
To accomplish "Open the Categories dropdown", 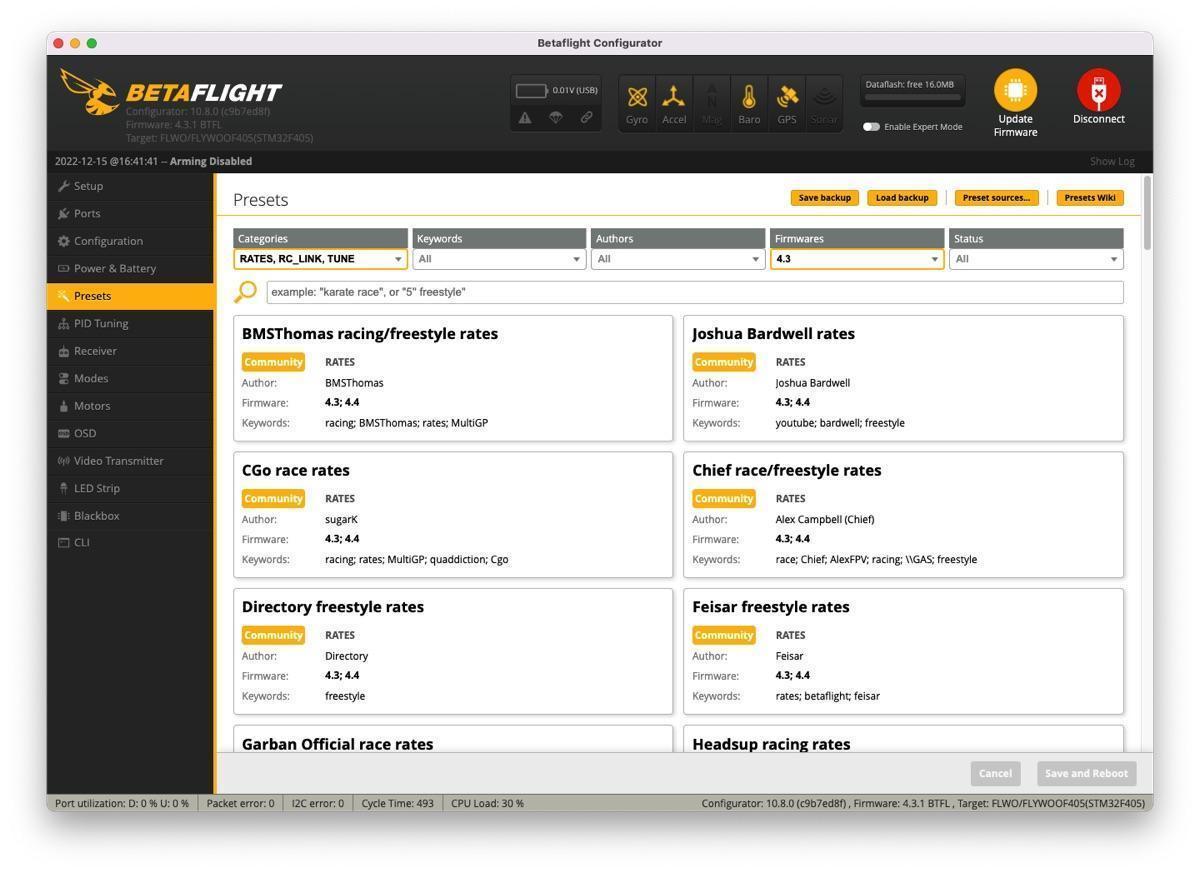I will point(320,259).
